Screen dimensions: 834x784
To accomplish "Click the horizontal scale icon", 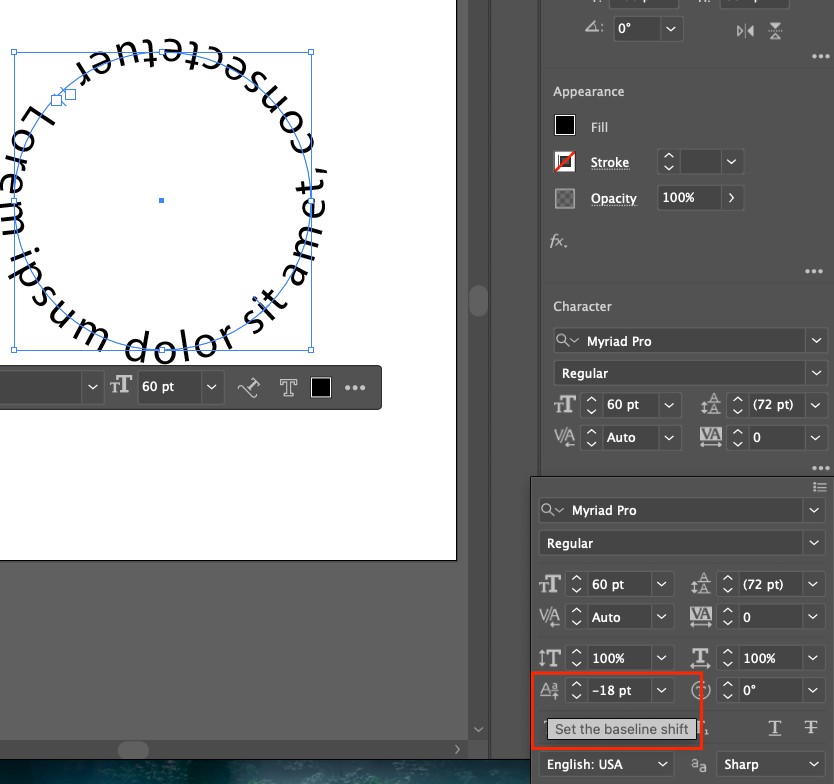I will coord(700,658).
